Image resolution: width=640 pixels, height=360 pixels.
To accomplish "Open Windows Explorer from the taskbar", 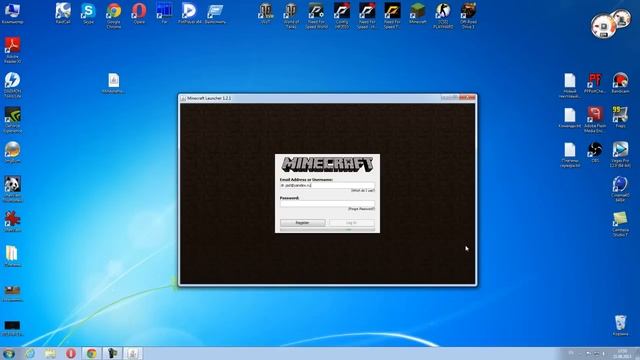I will pos(50,353).
